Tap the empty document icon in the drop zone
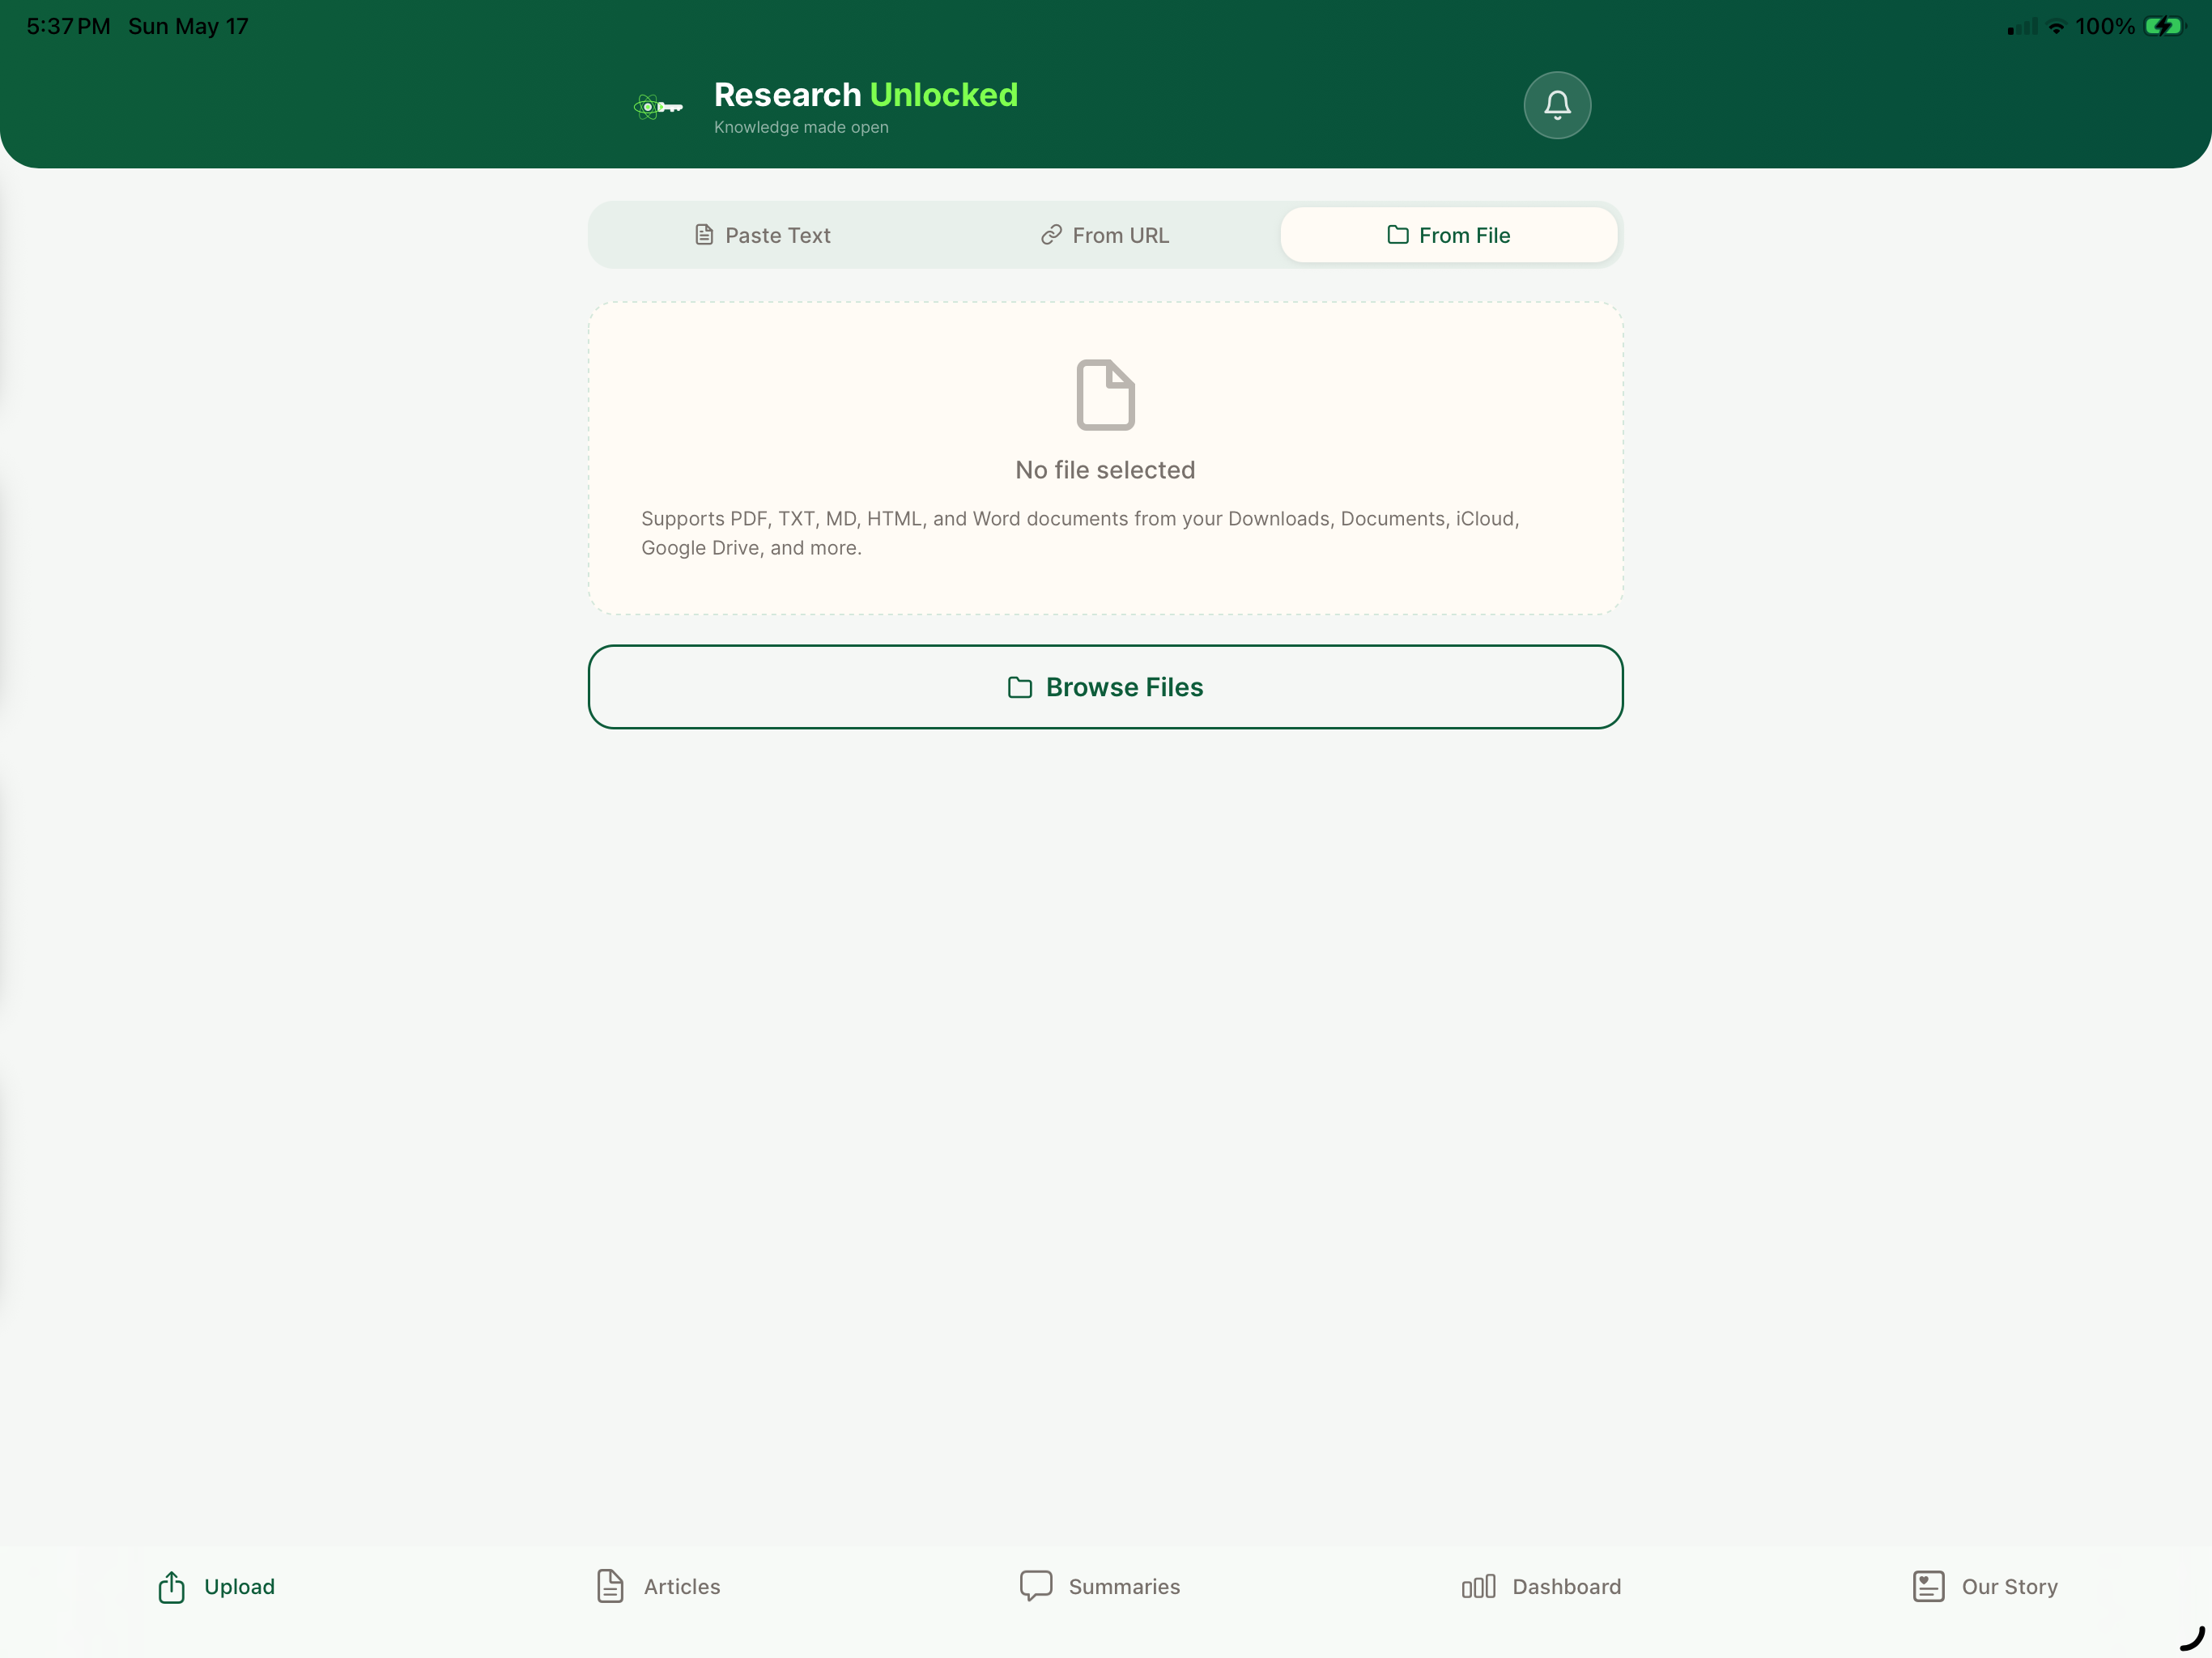Image resolution: width=2212 pixels, height=1658 pixels. point(1105,395)
